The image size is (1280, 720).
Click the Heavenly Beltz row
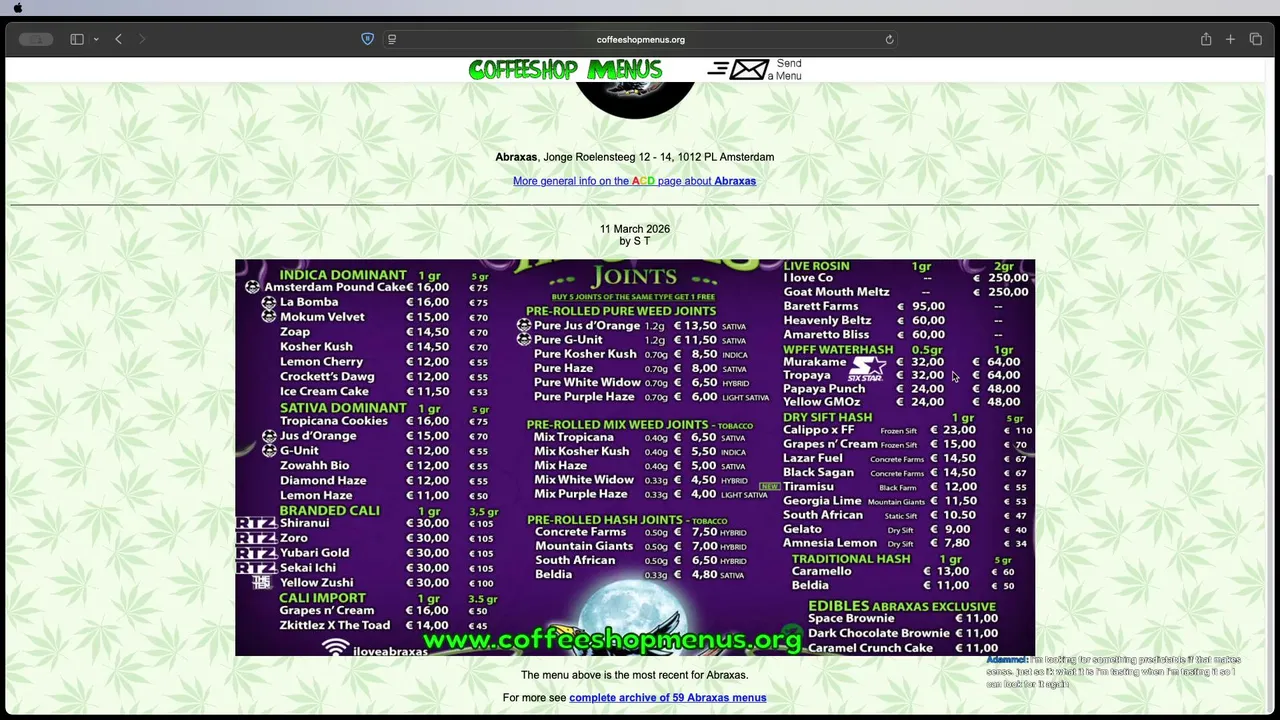[x=893, y=321]
